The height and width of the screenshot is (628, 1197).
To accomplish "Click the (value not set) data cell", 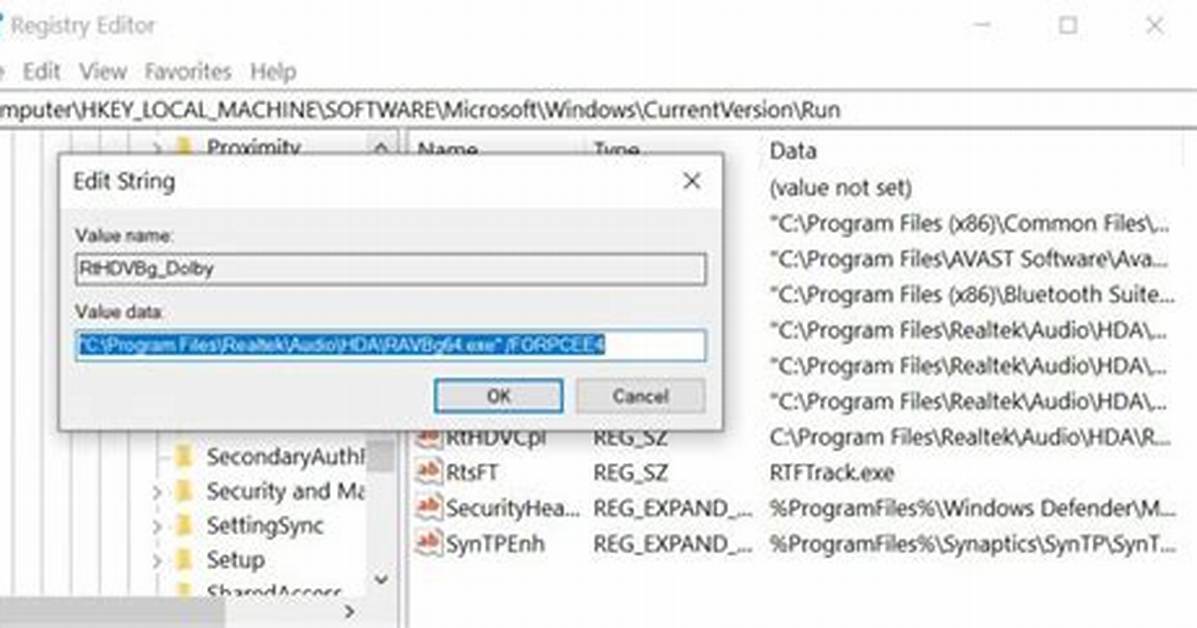I will click(840, 188).
